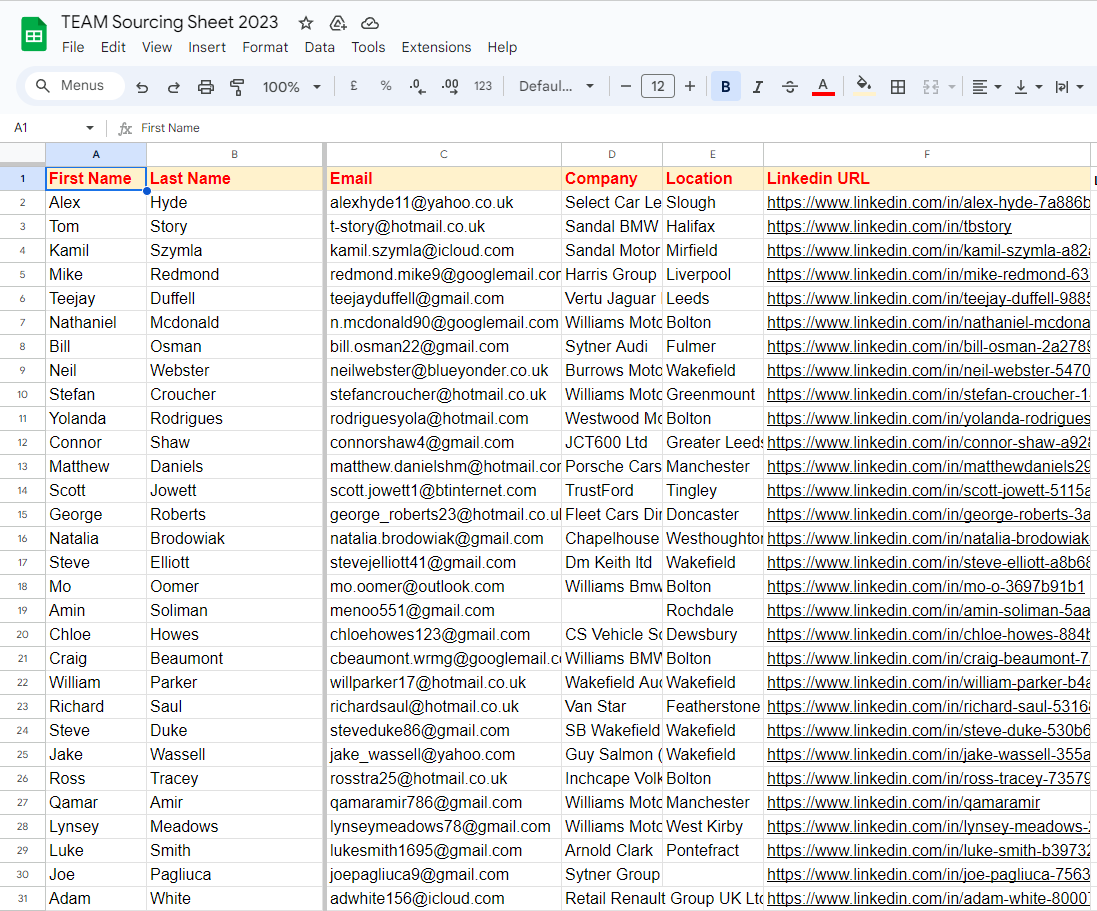
Task: Click the document title TEAM Sourcing Sheet 2023
Action: click(169, 22)
